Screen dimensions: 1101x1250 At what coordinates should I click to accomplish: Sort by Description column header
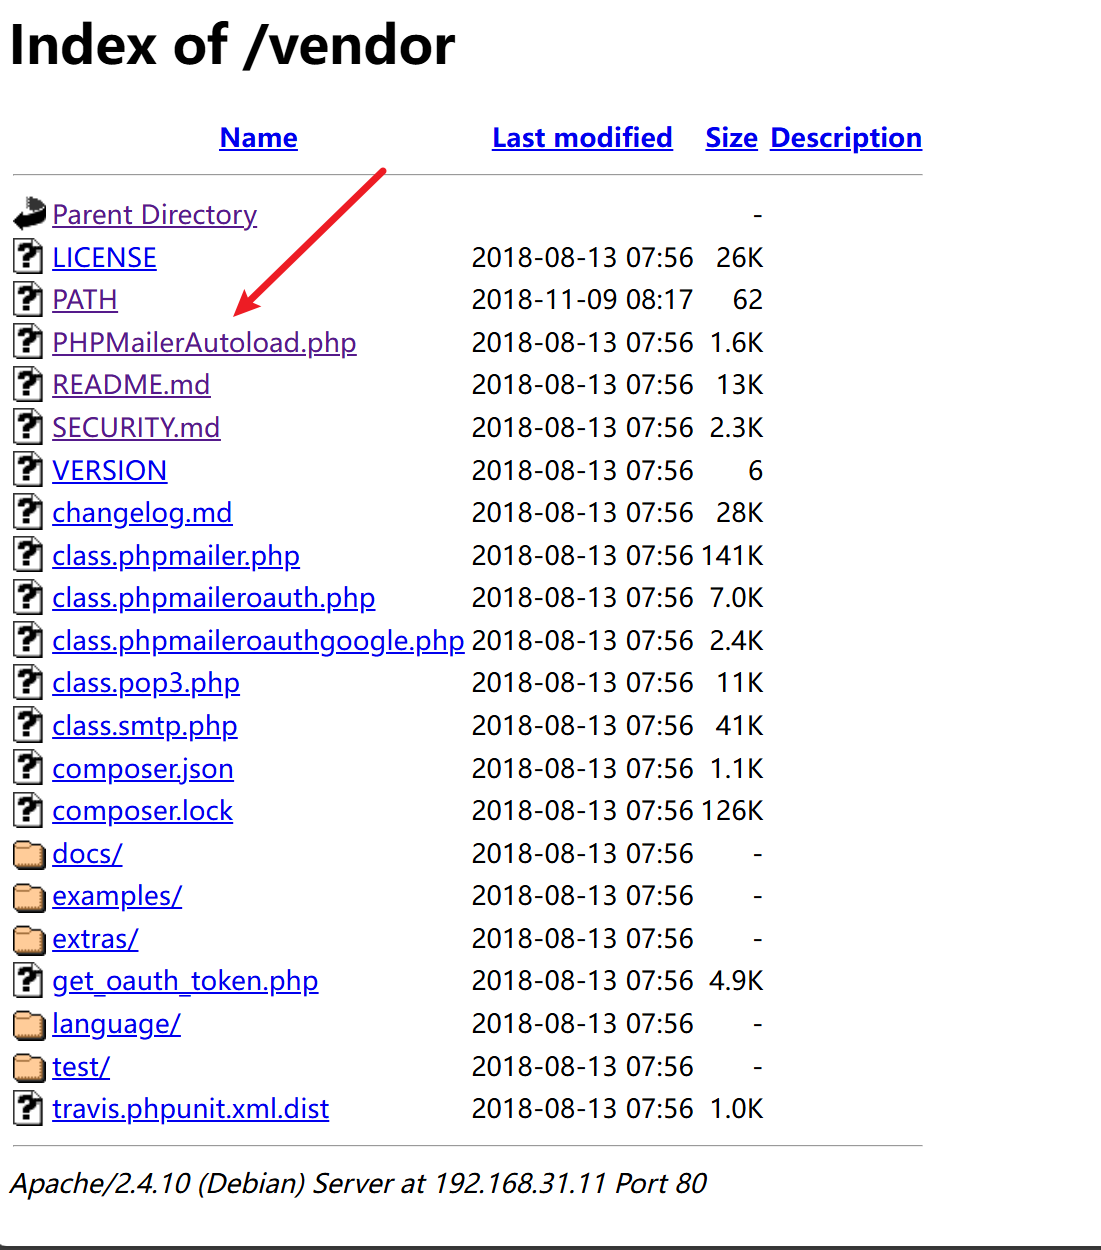click(846, 137)
